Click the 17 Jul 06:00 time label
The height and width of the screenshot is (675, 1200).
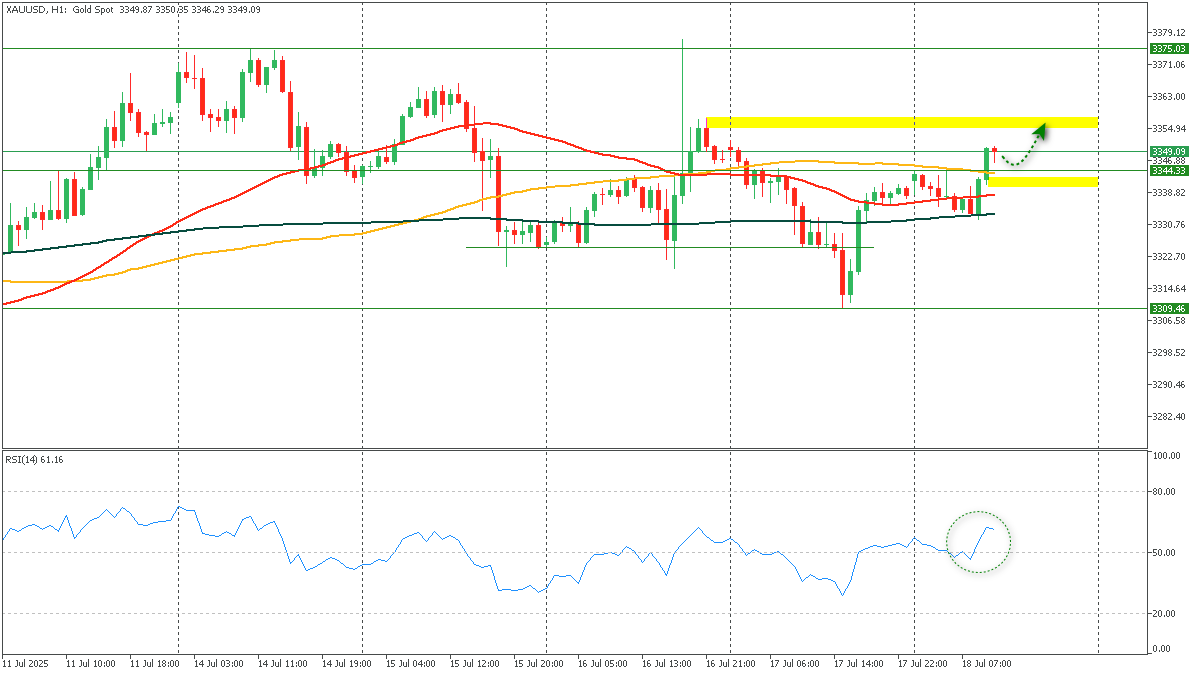(x=795, y=663)
